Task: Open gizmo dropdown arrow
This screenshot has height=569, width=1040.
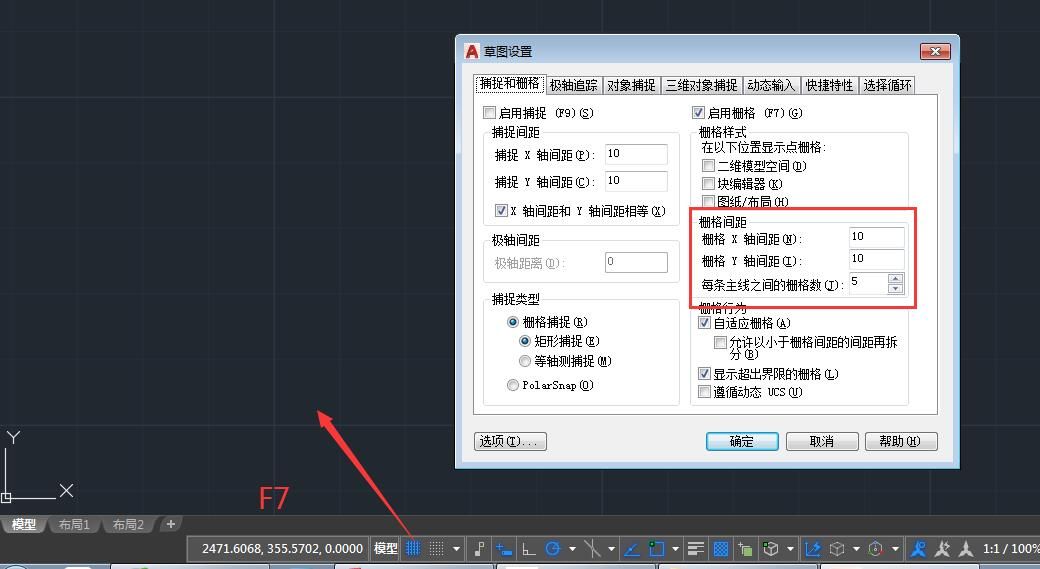Action: pos(895,549)
